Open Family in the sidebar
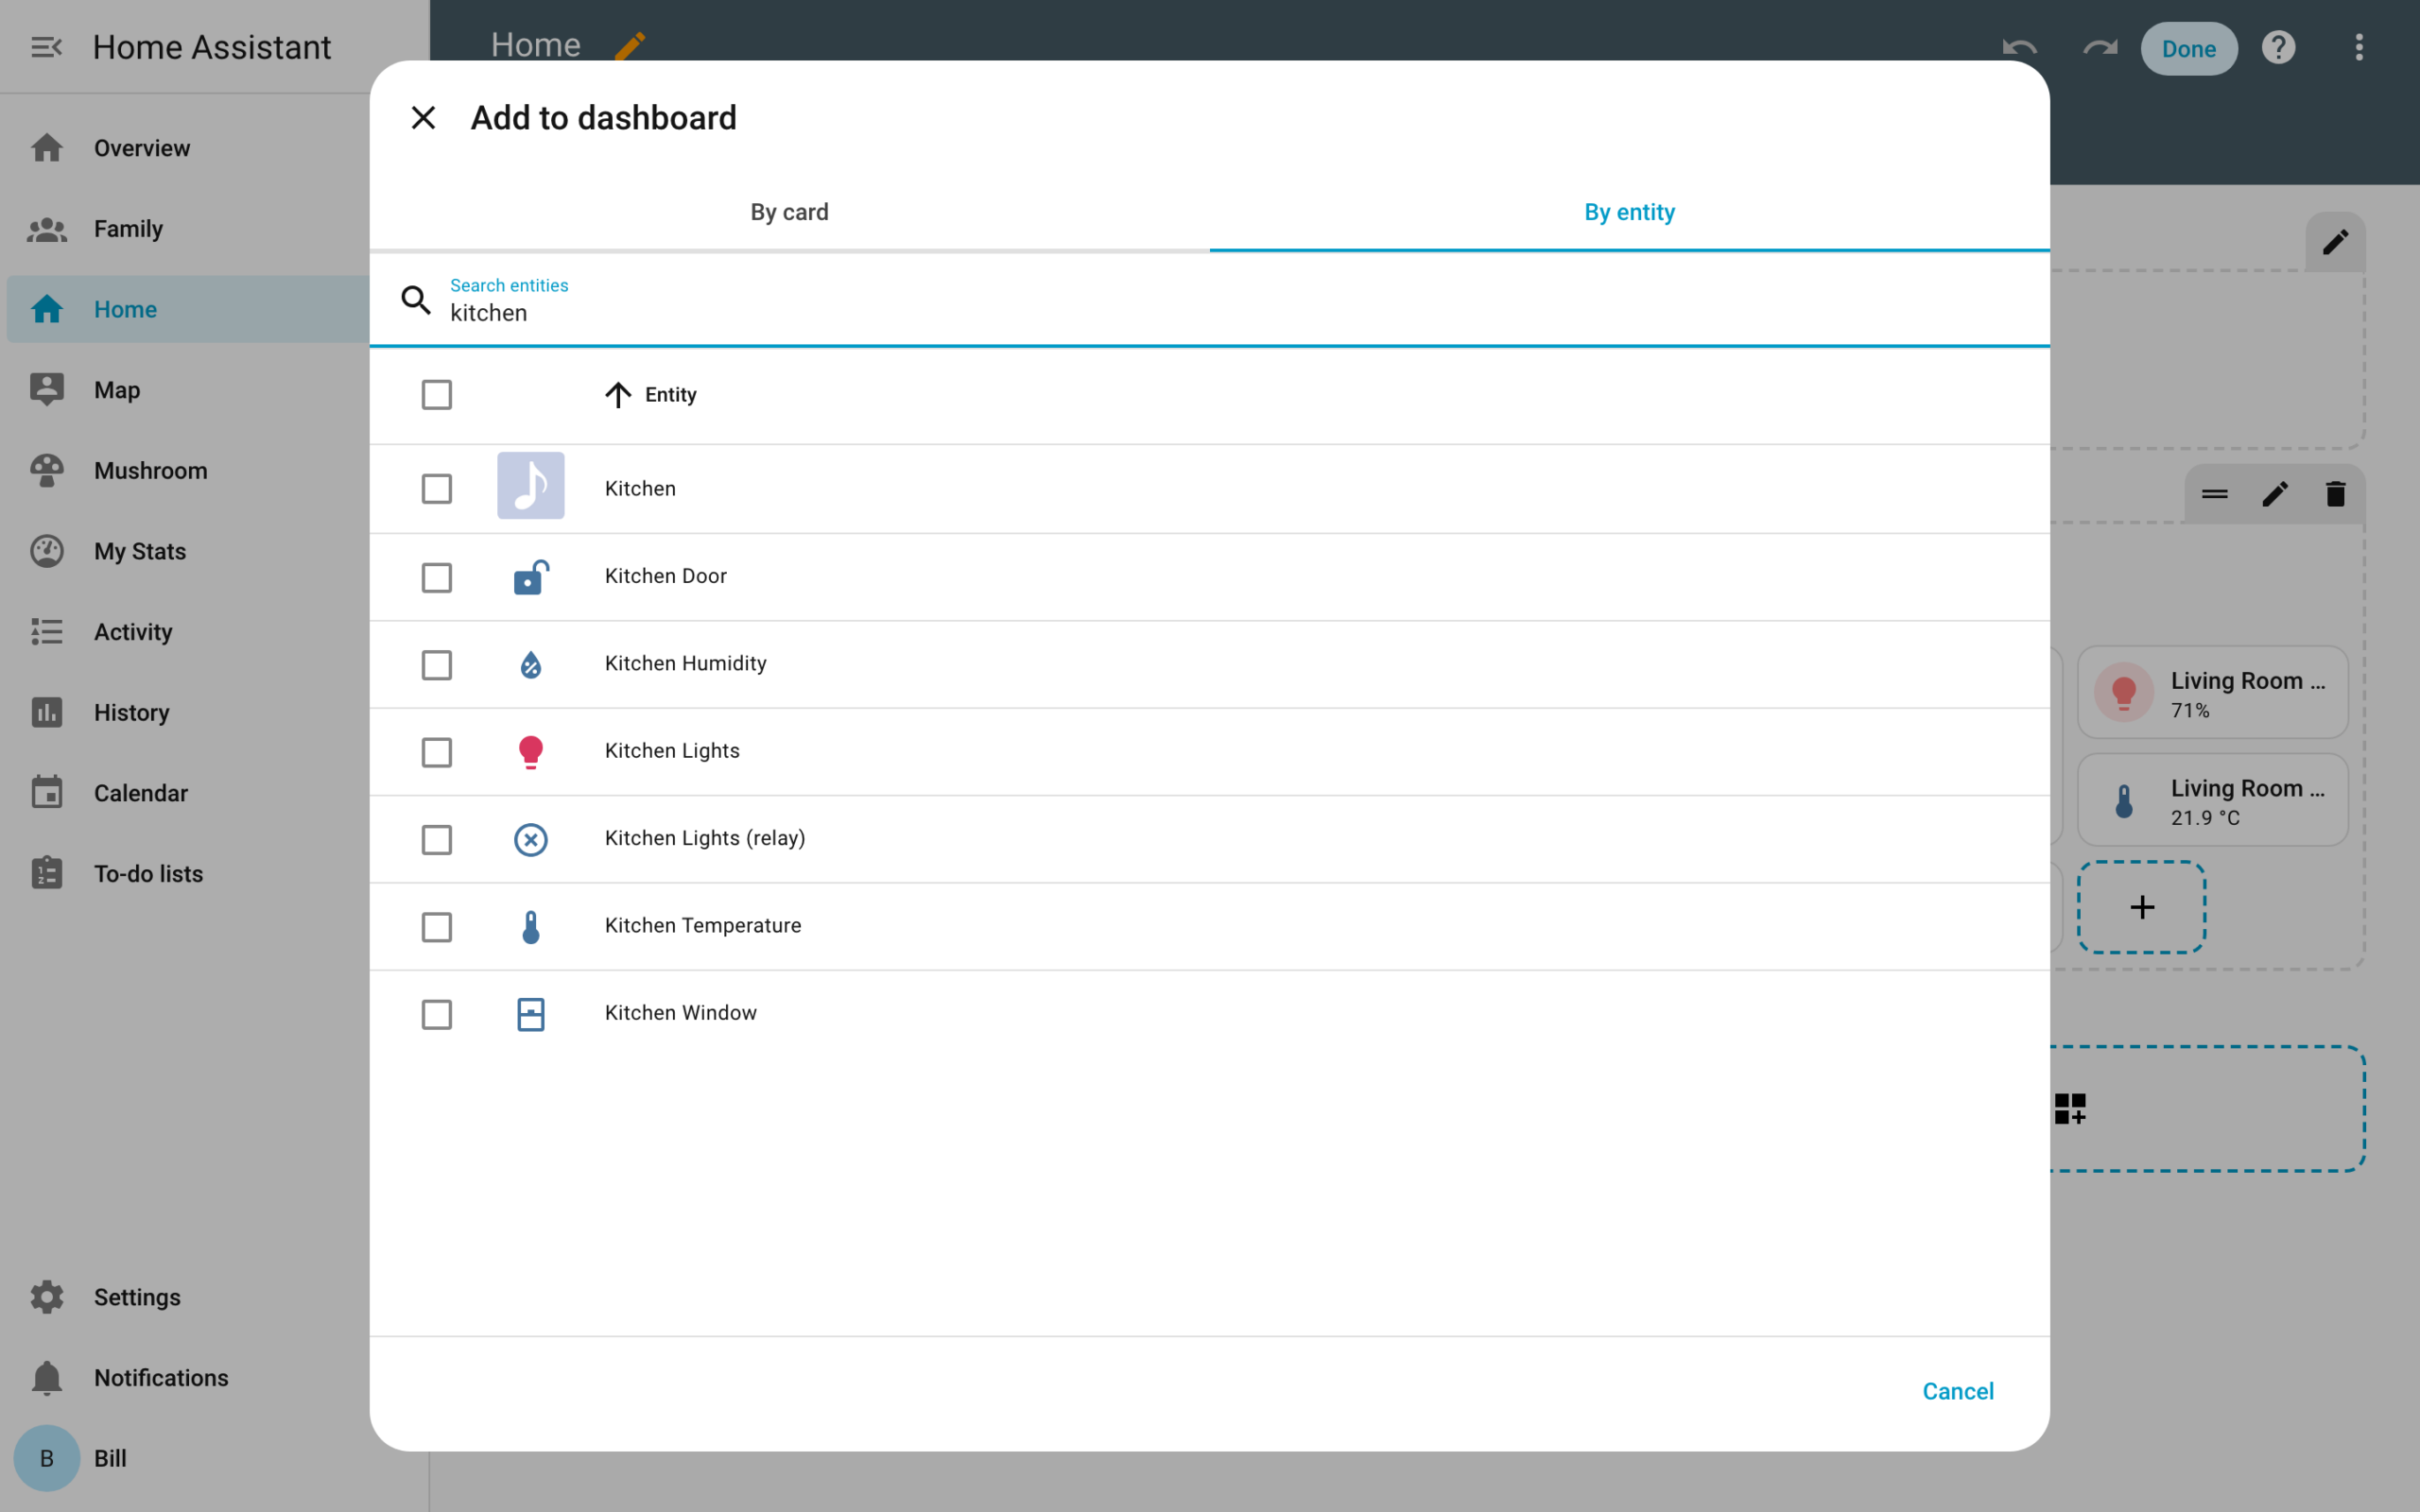The height and width of the screenshot is (1512, 2420). click(188, 229)
